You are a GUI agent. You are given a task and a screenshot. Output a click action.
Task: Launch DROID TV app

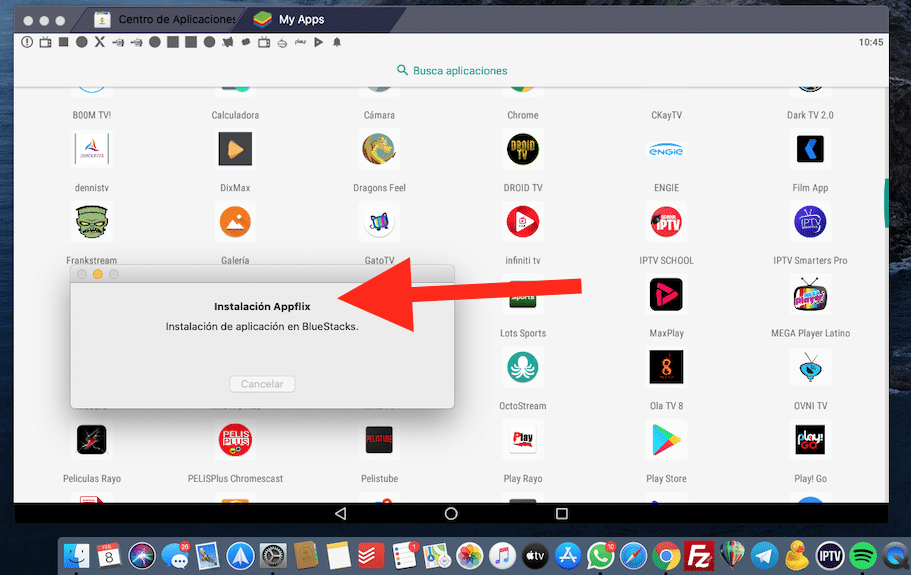coord(523,149)
